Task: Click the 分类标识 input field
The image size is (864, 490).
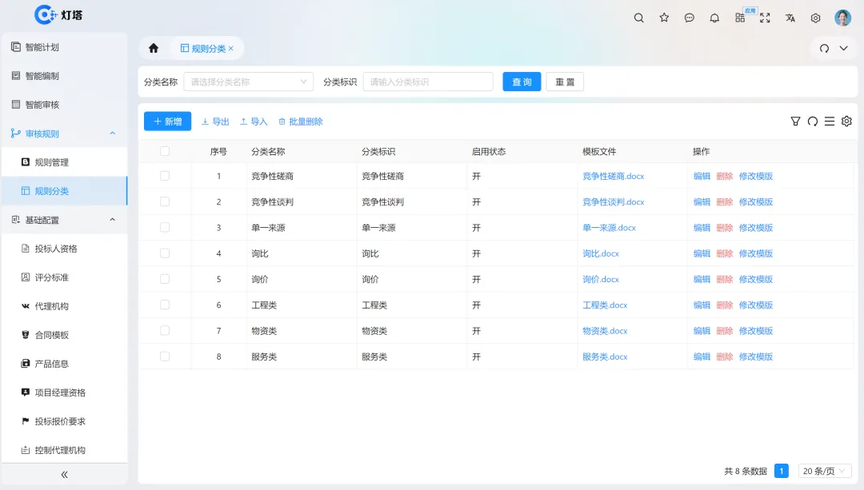Action: point(428,82)
